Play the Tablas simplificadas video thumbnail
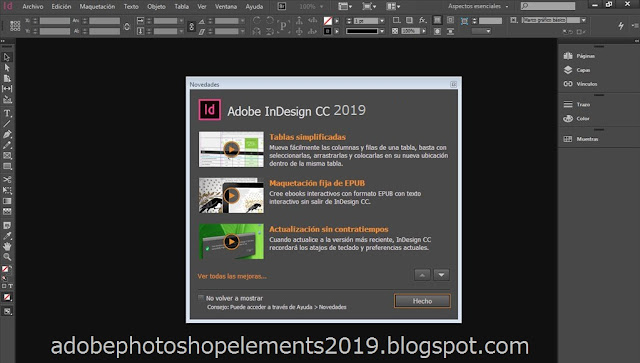 [231, 149]
